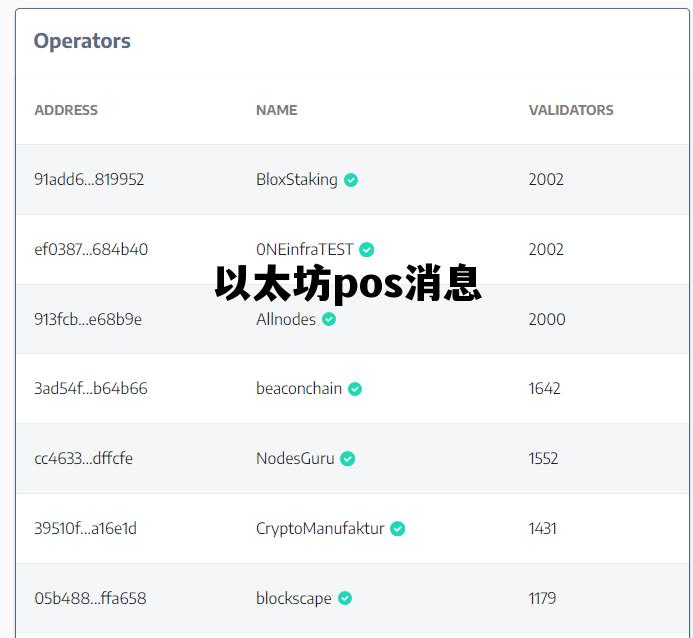
Task: Click validator count 1431 for CryptoManufaktur
Action: tap(543, 528)
